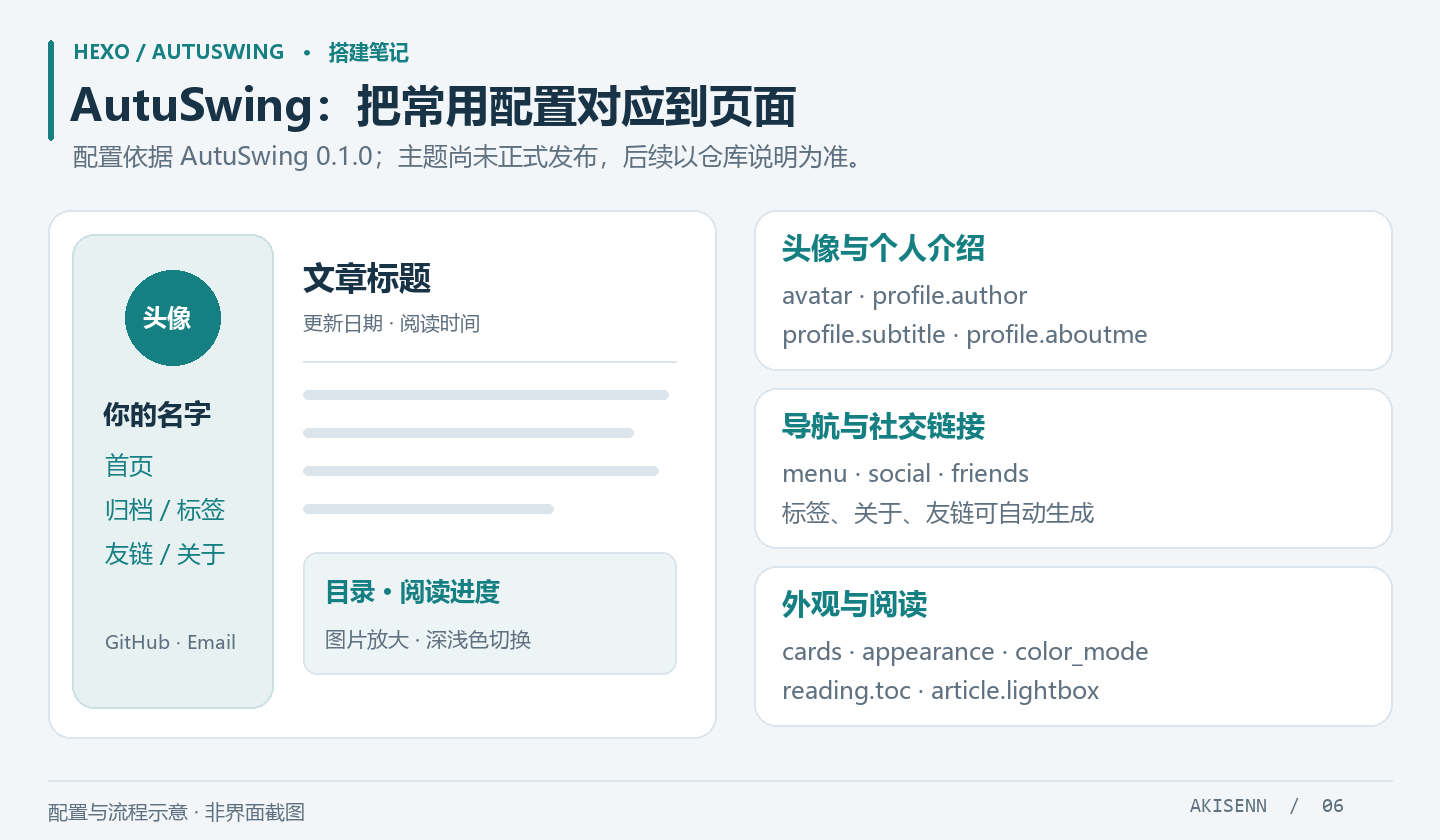The width and height of the screenshot is (1440, 840).
Task: Click the 标签、关于、友链可自动生成 line
Action: point(938,513)
